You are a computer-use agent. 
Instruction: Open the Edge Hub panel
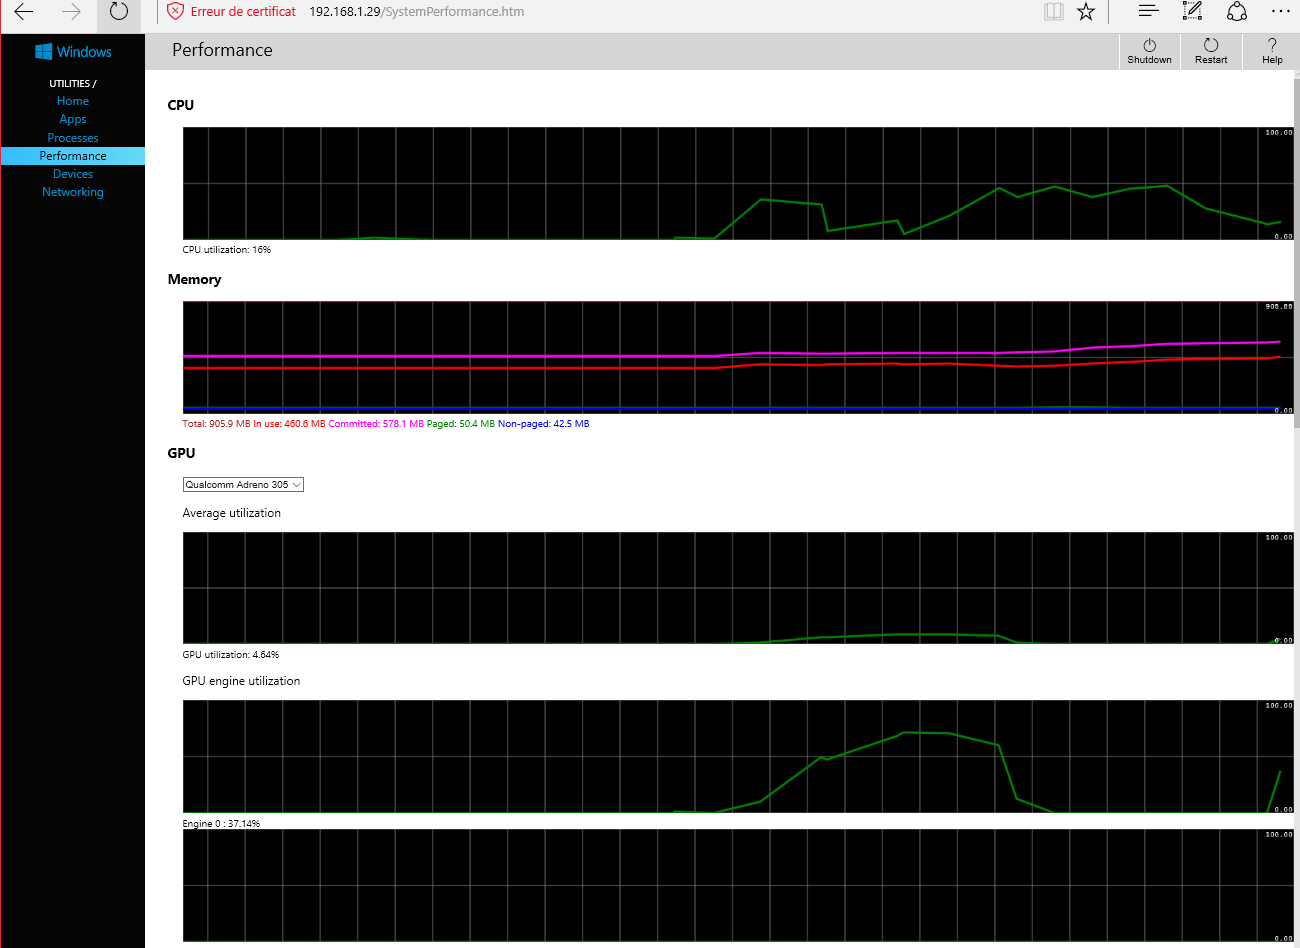tap(1148, 12)
